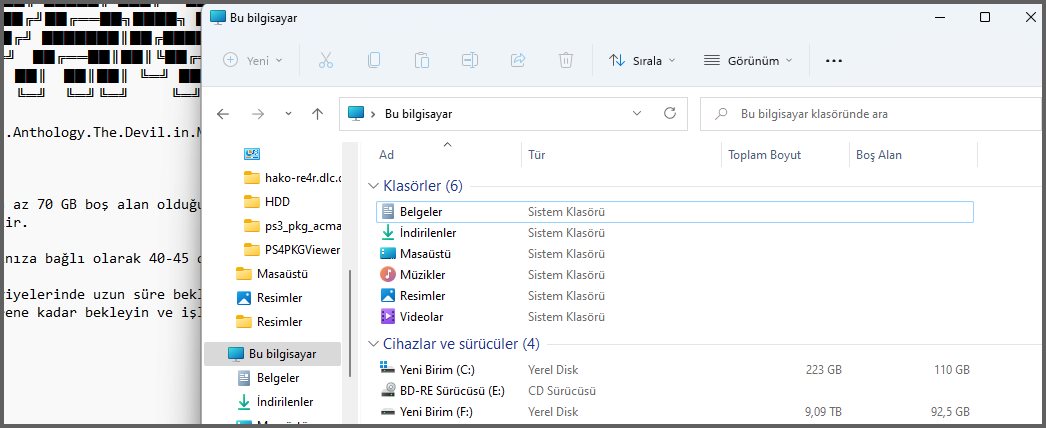
Task: Navigate back with the left arrow
Action: 224,114
